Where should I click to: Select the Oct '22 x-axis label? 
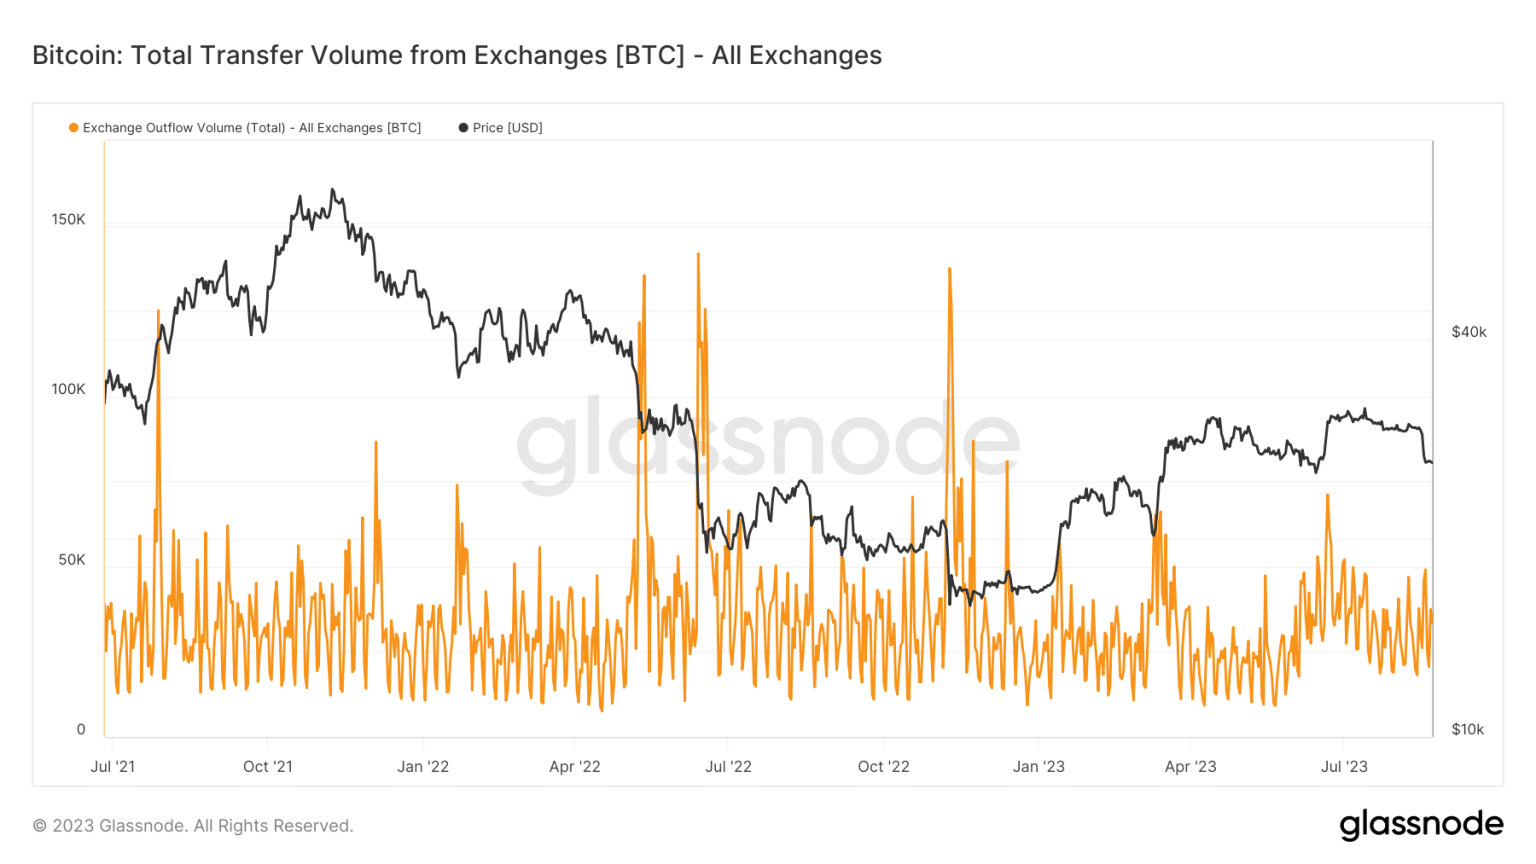(884, 767)
